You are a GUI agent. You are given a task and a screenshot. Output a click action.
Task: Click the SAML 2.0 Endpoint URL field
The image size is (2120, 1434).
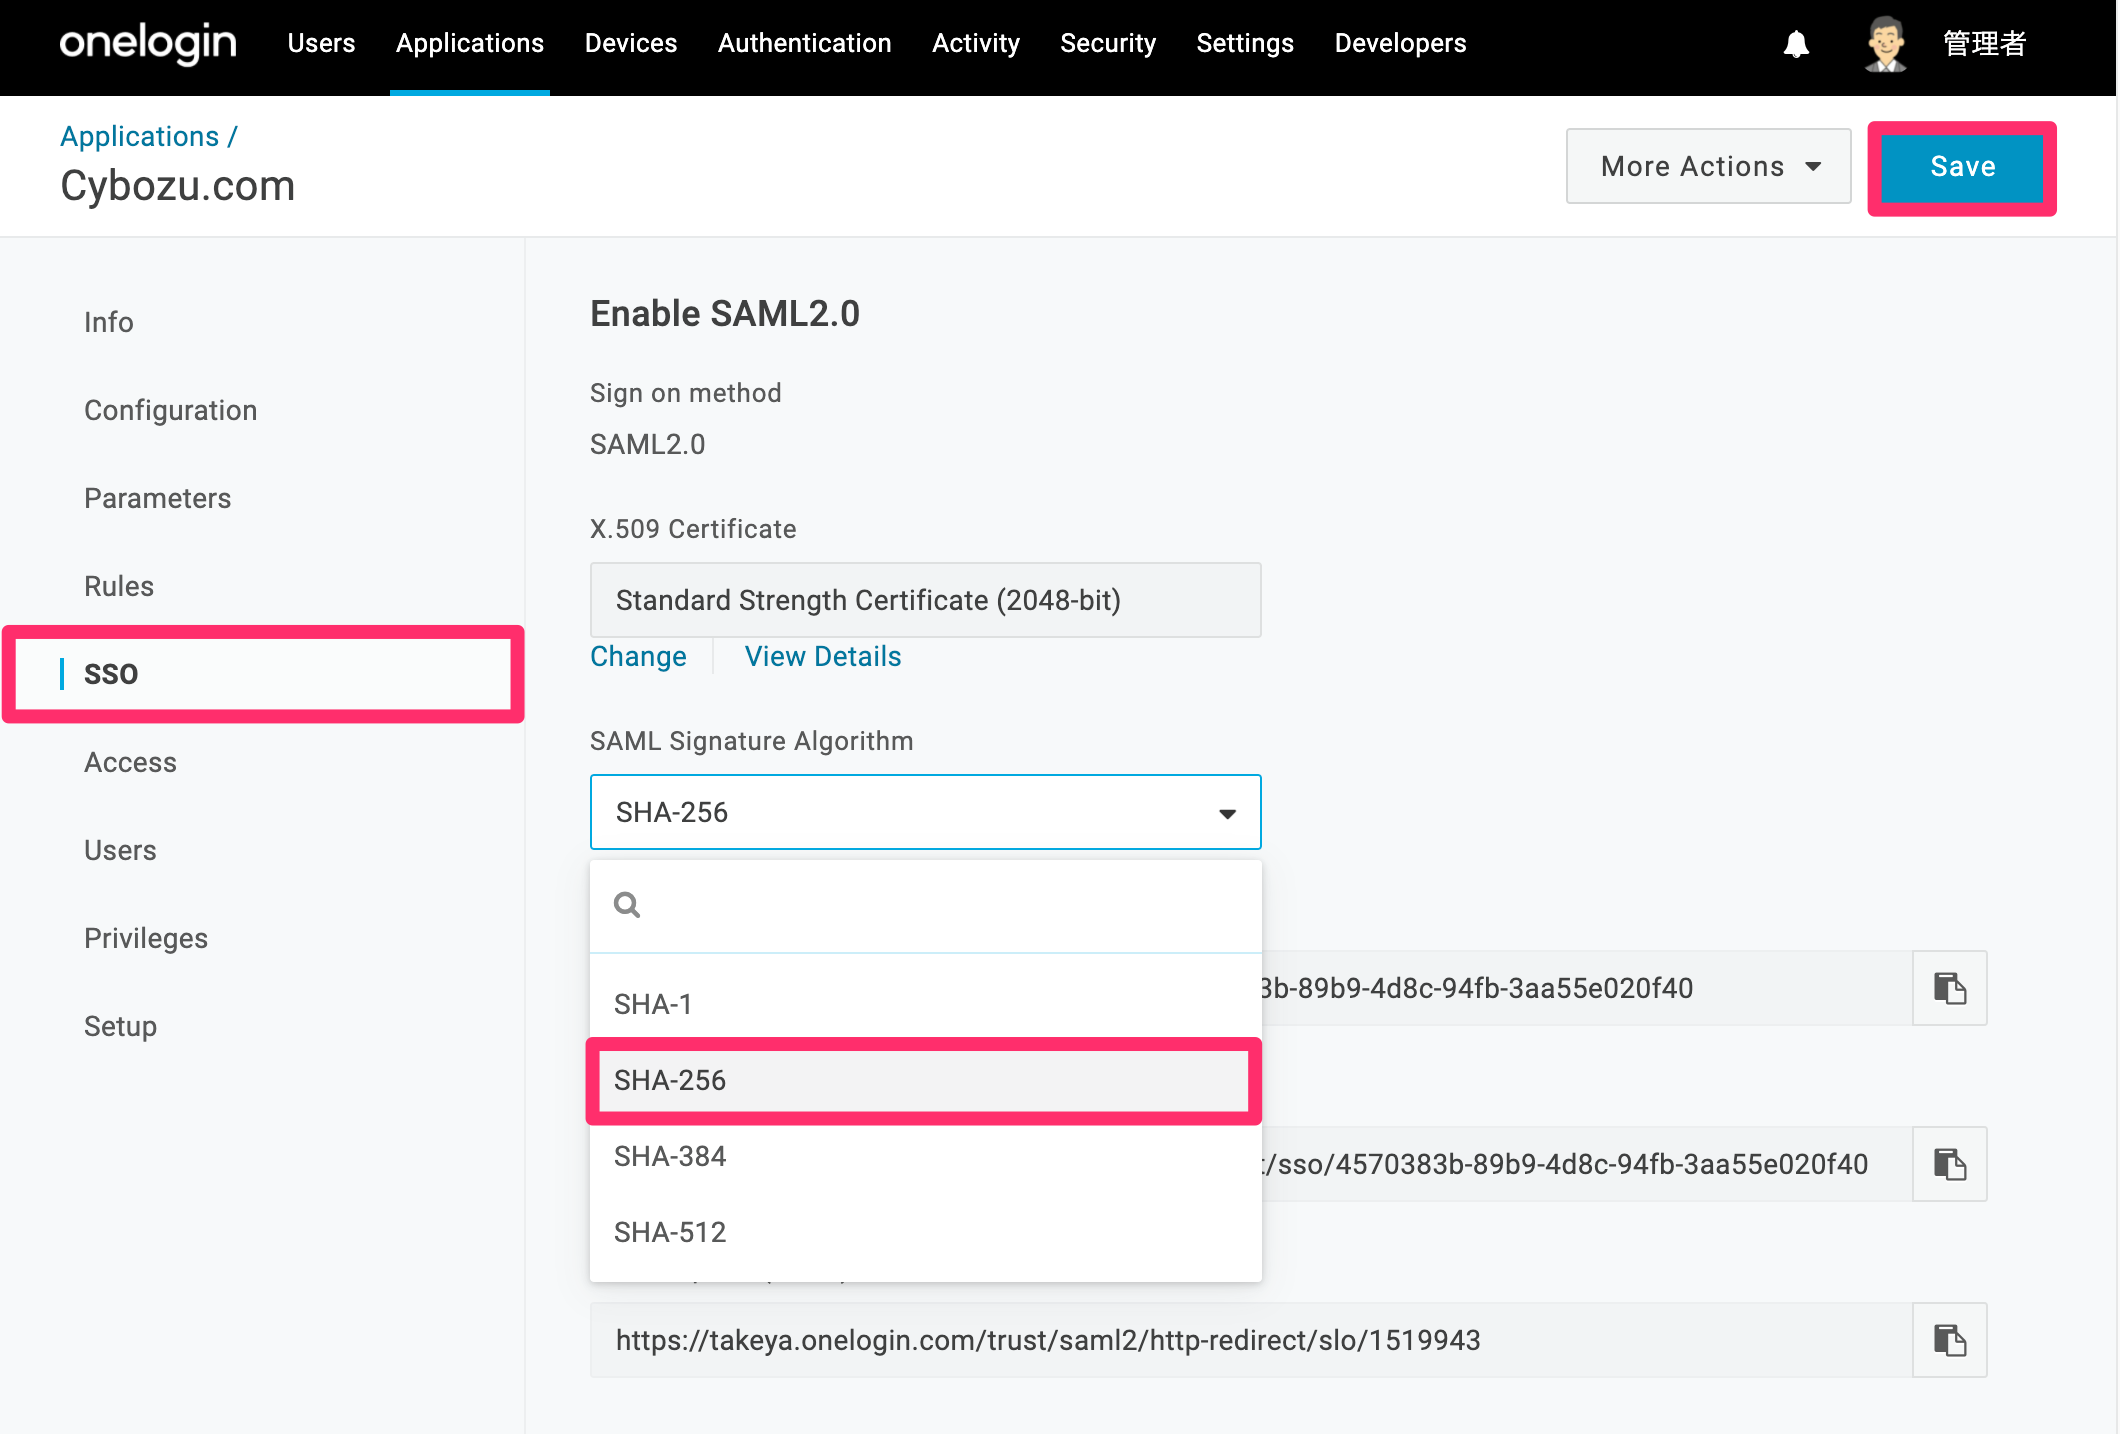pyautogui.click(x=1587, y=1164)
